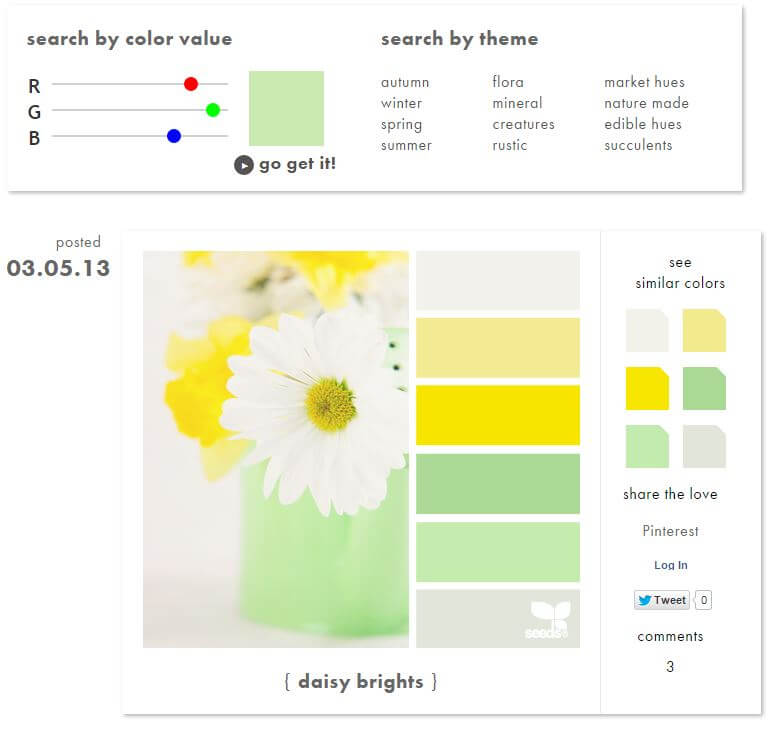Image resolution: width=773 pixels, height=736 pixels.
Task: Click the Tweet button bird icon
Action: pyautogui.click(x=644, y=600)
